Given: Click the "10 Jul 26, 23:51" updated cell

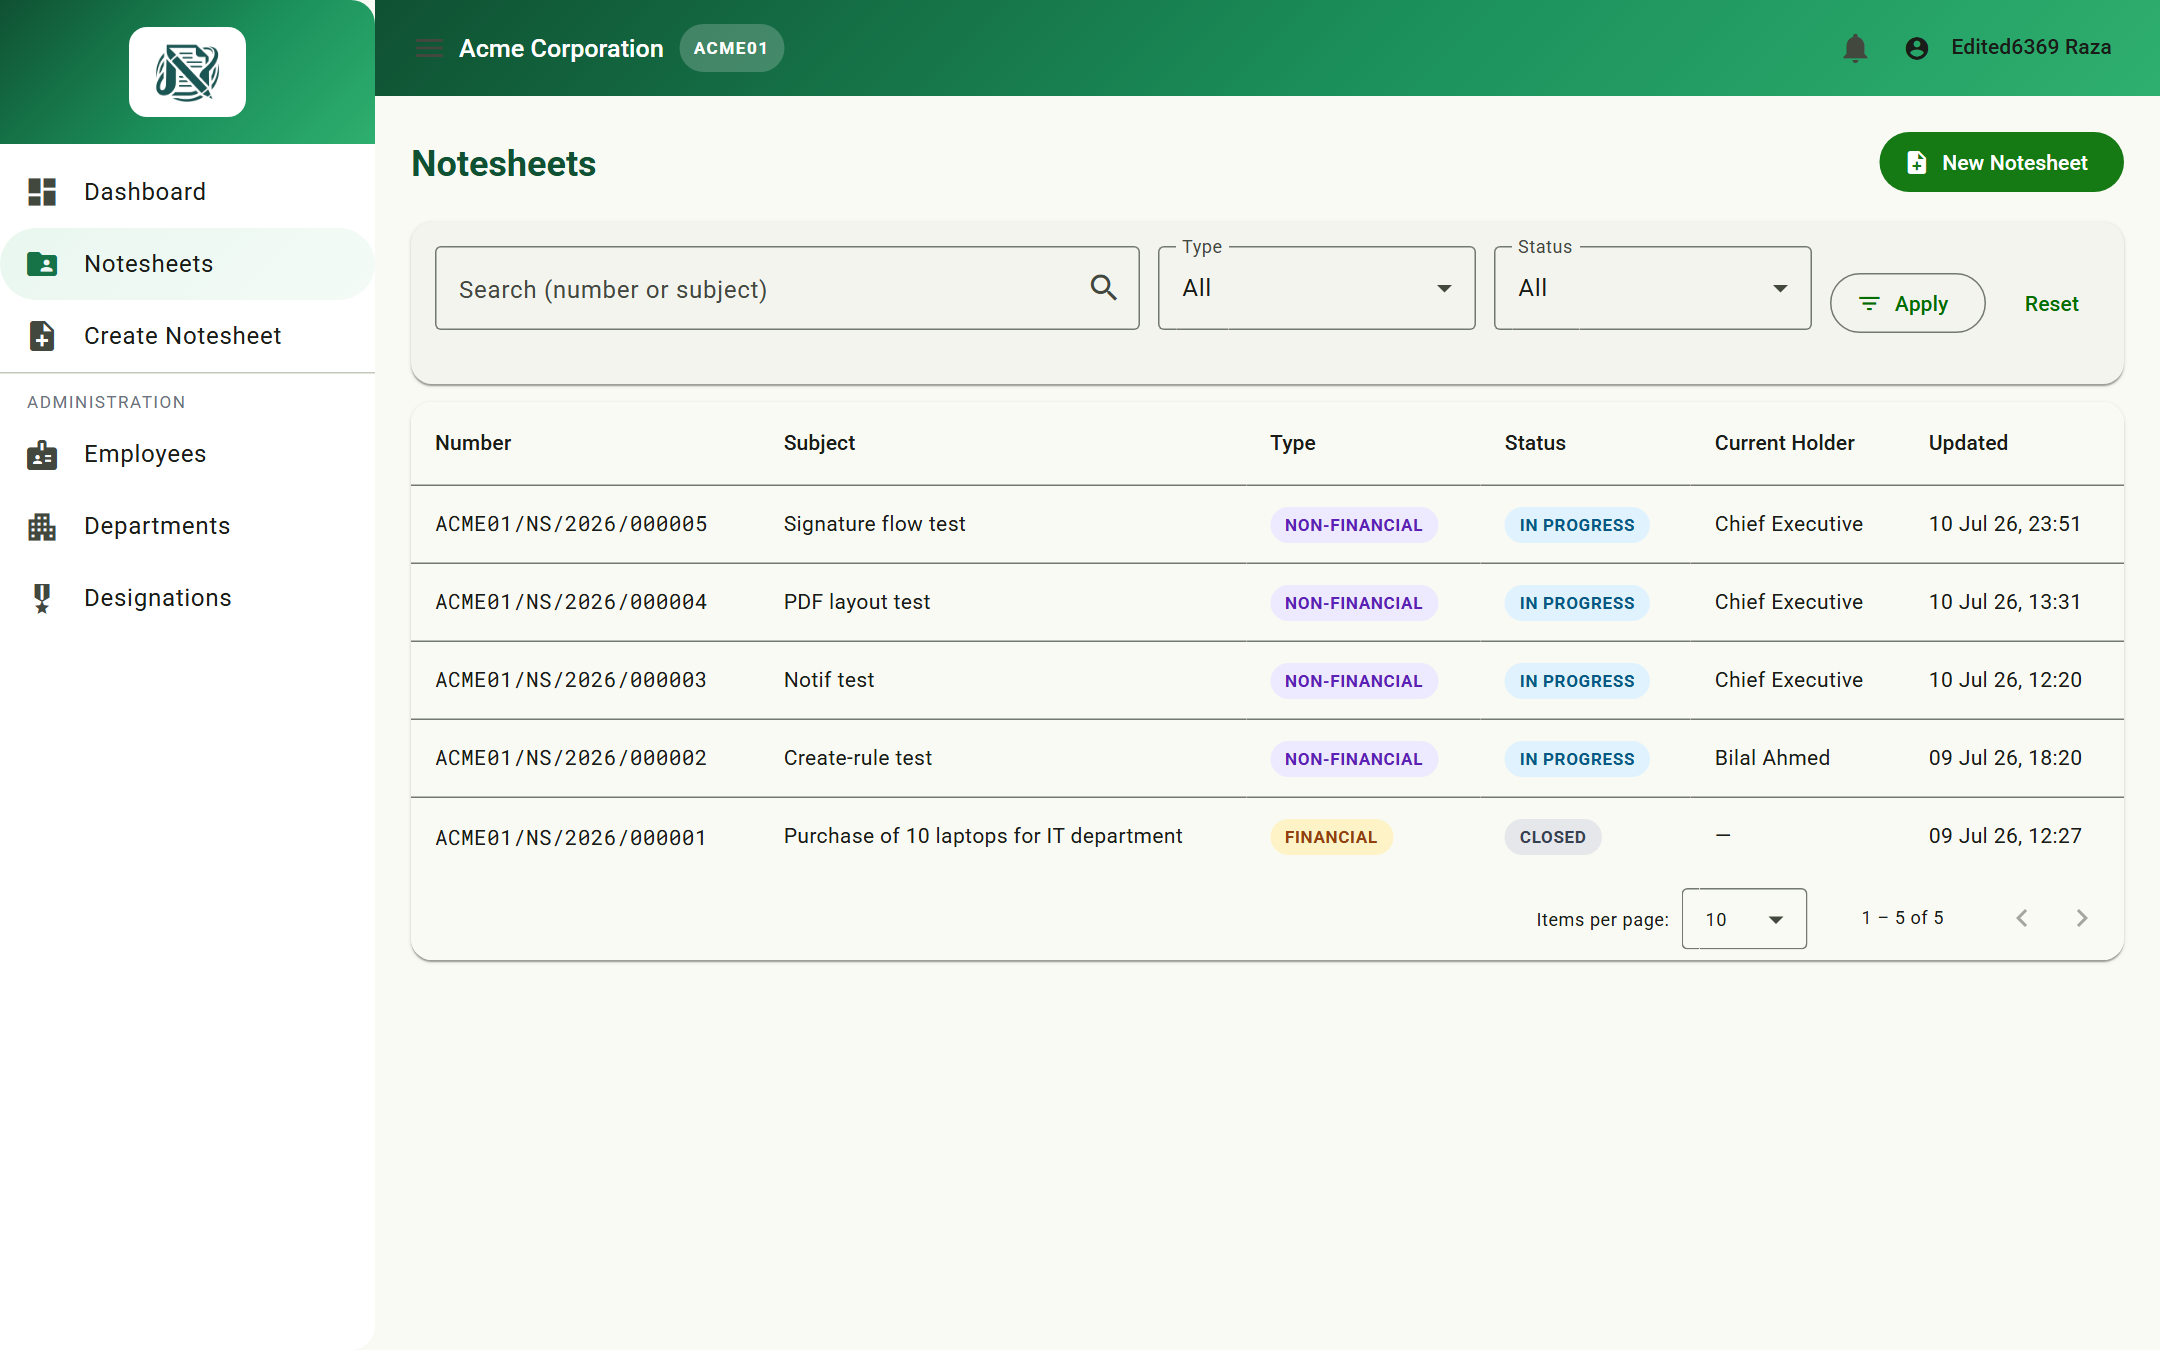Looking at the screenshot, I should [x=2004, y=524].
